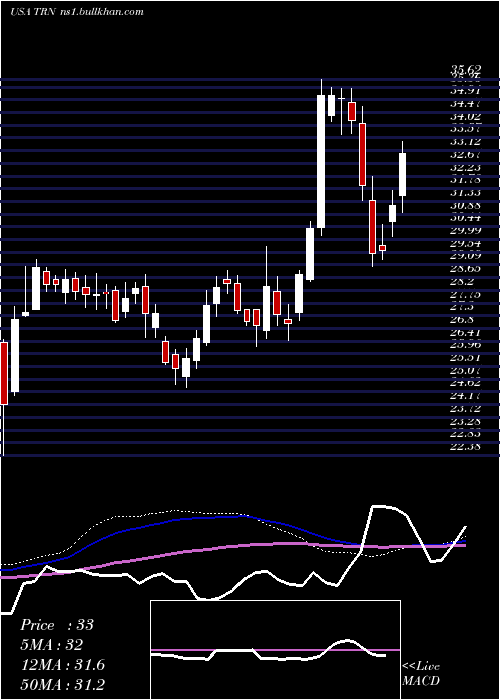Click the 30.44 price axis label
This screenshot has height=700, width=500.
point(466,218)
